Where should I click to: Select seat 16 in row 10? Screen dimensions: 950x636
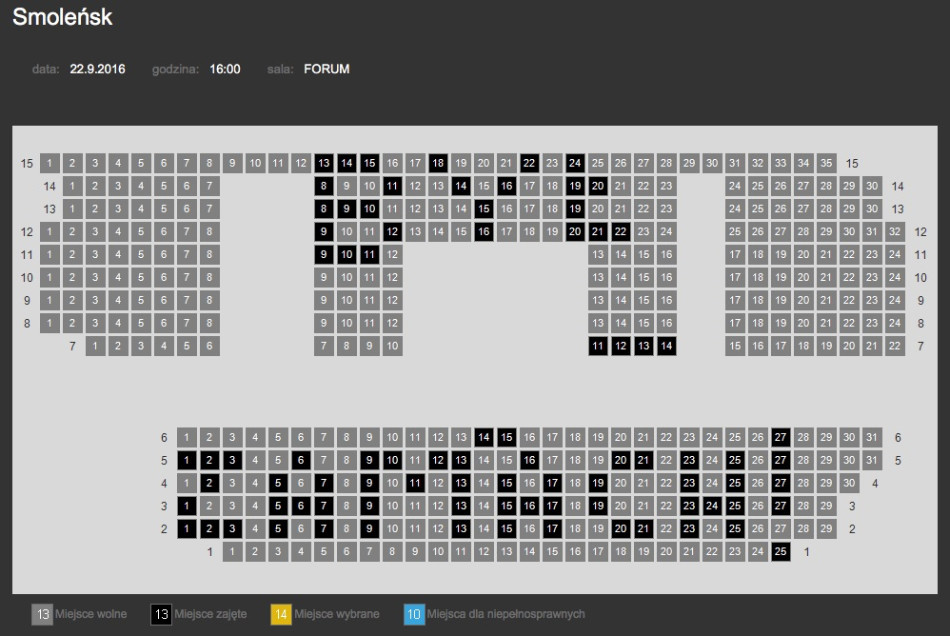pyautogui.click(x=666, y=277)
